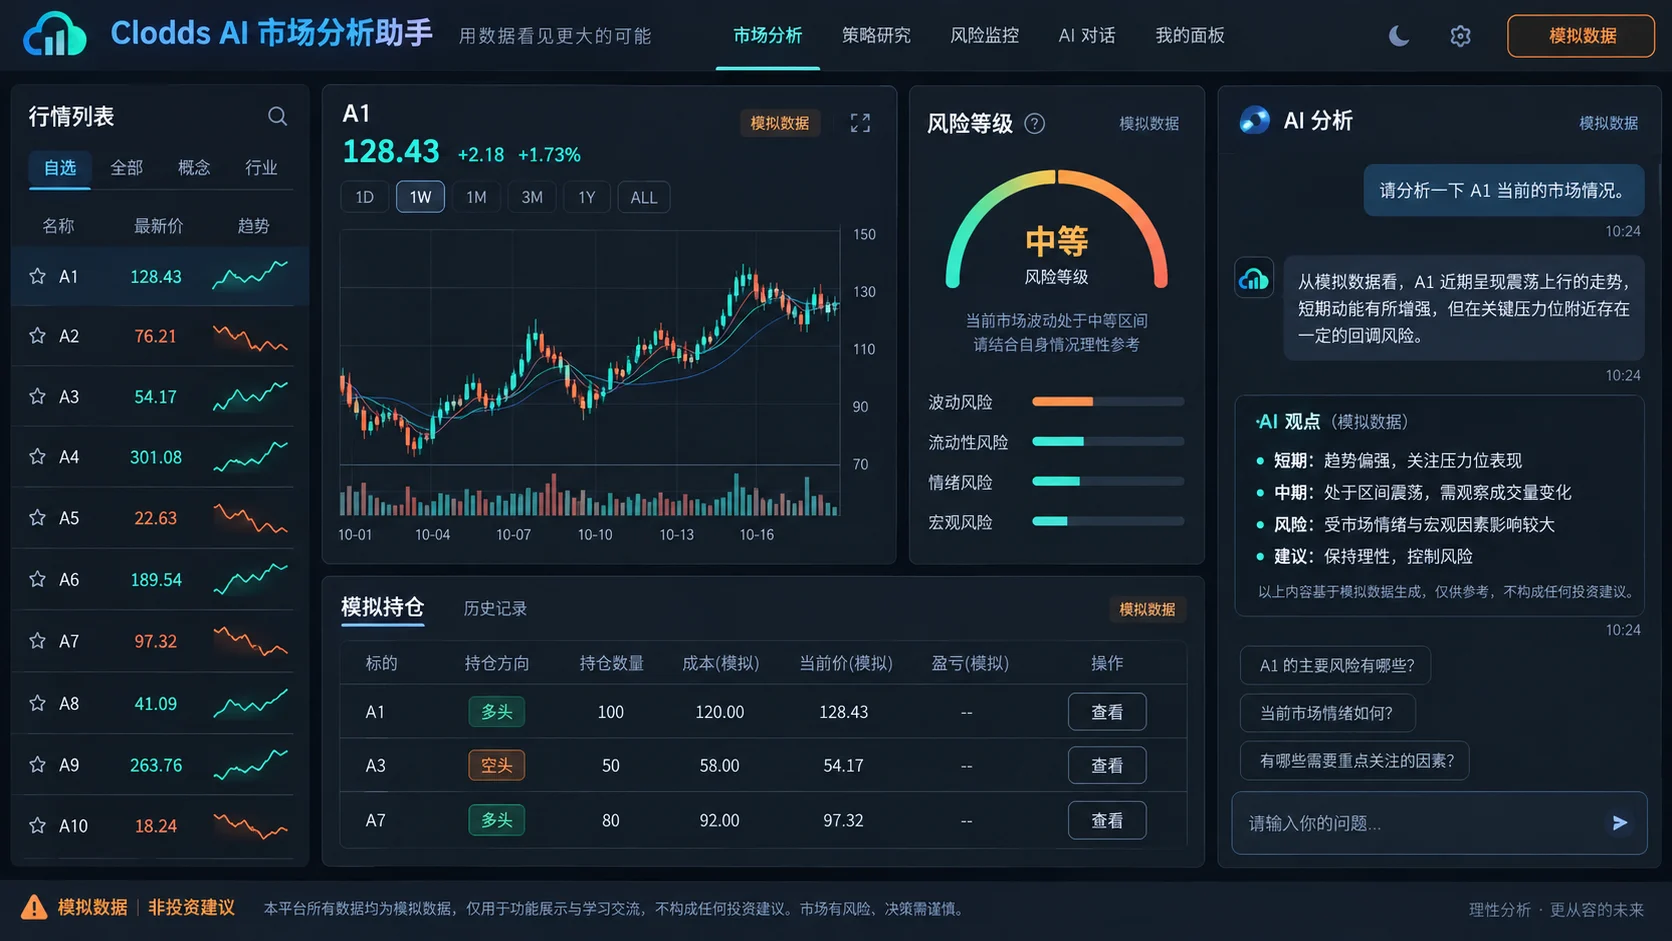
Task: Click the AI 分析 panel avatar icon
Action: point(1254,121)
